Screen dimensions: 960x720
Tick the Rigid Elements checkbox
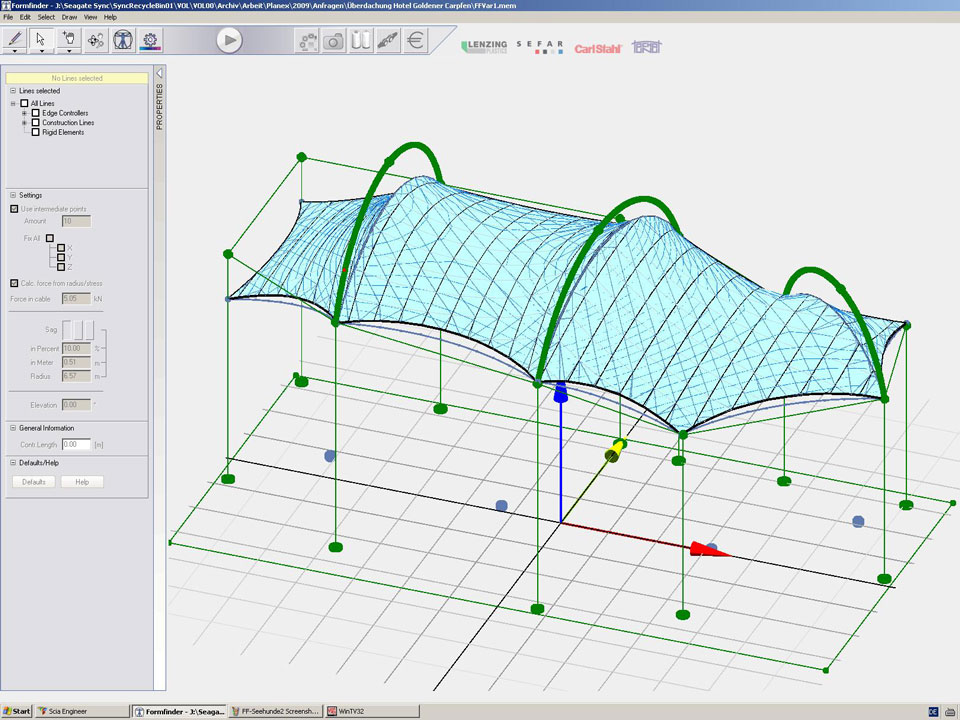pyautogui.click(x=36, y=132)
